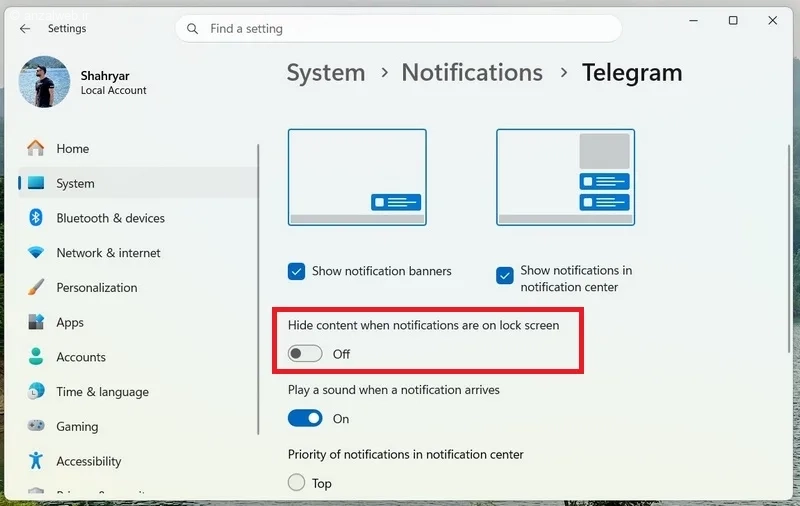Click the Time & language globe icon
This screenshot has height=506, width=800.
pyautogui.click(x=36, y=391)
